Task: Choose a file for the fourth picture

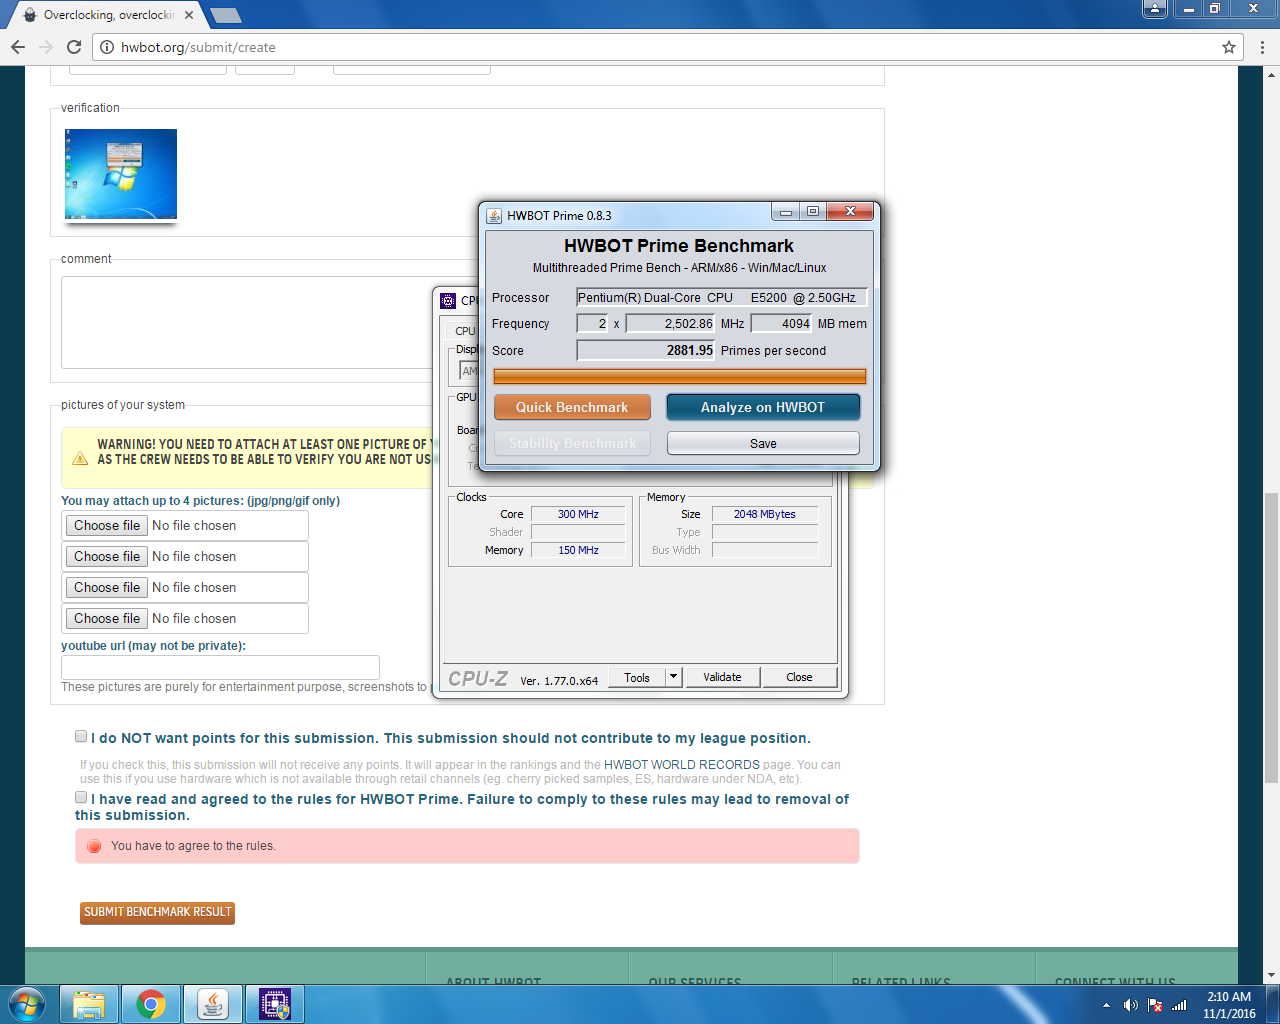Action: click(107, 618)
